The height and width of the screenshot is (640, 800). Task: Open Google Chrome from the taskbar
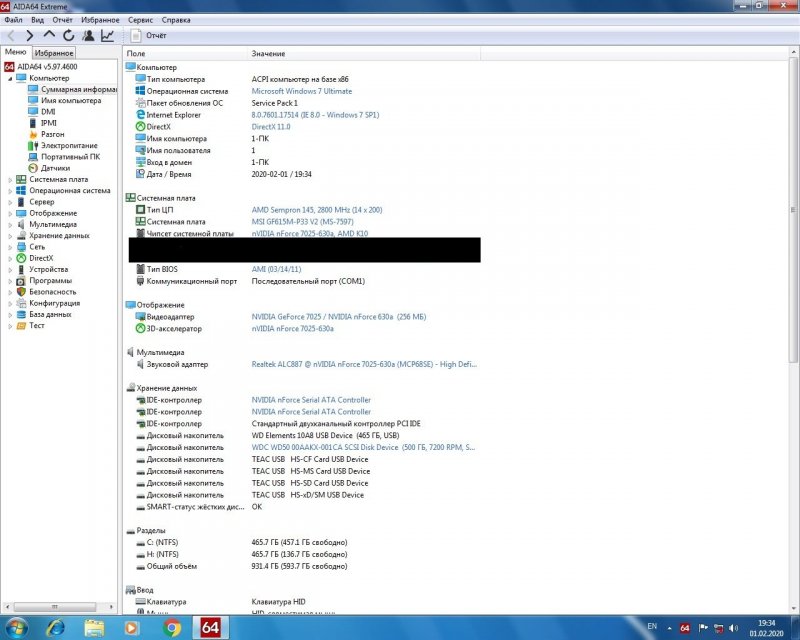[x=172, y=627]
